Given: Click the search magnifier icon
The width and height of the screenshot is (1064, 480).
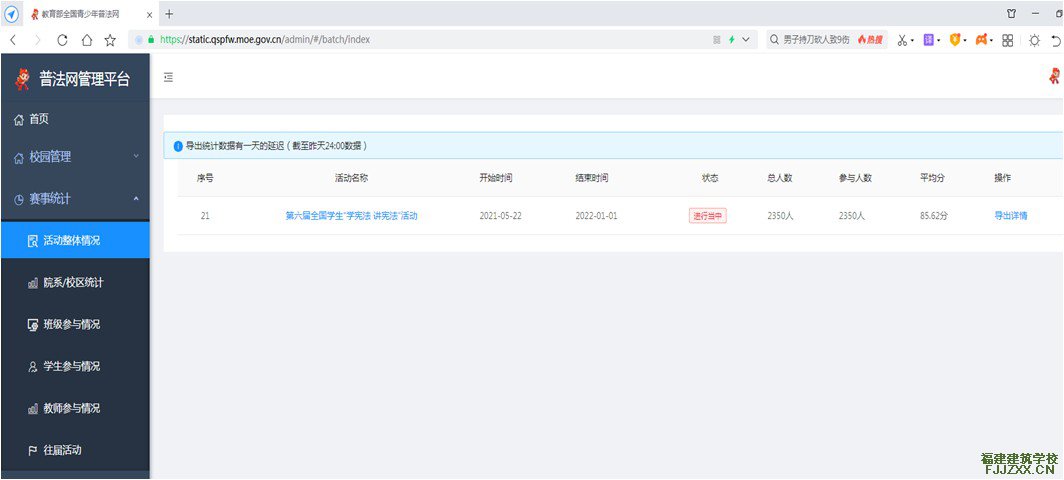Looking at the screenshot, I should (776, 40).
